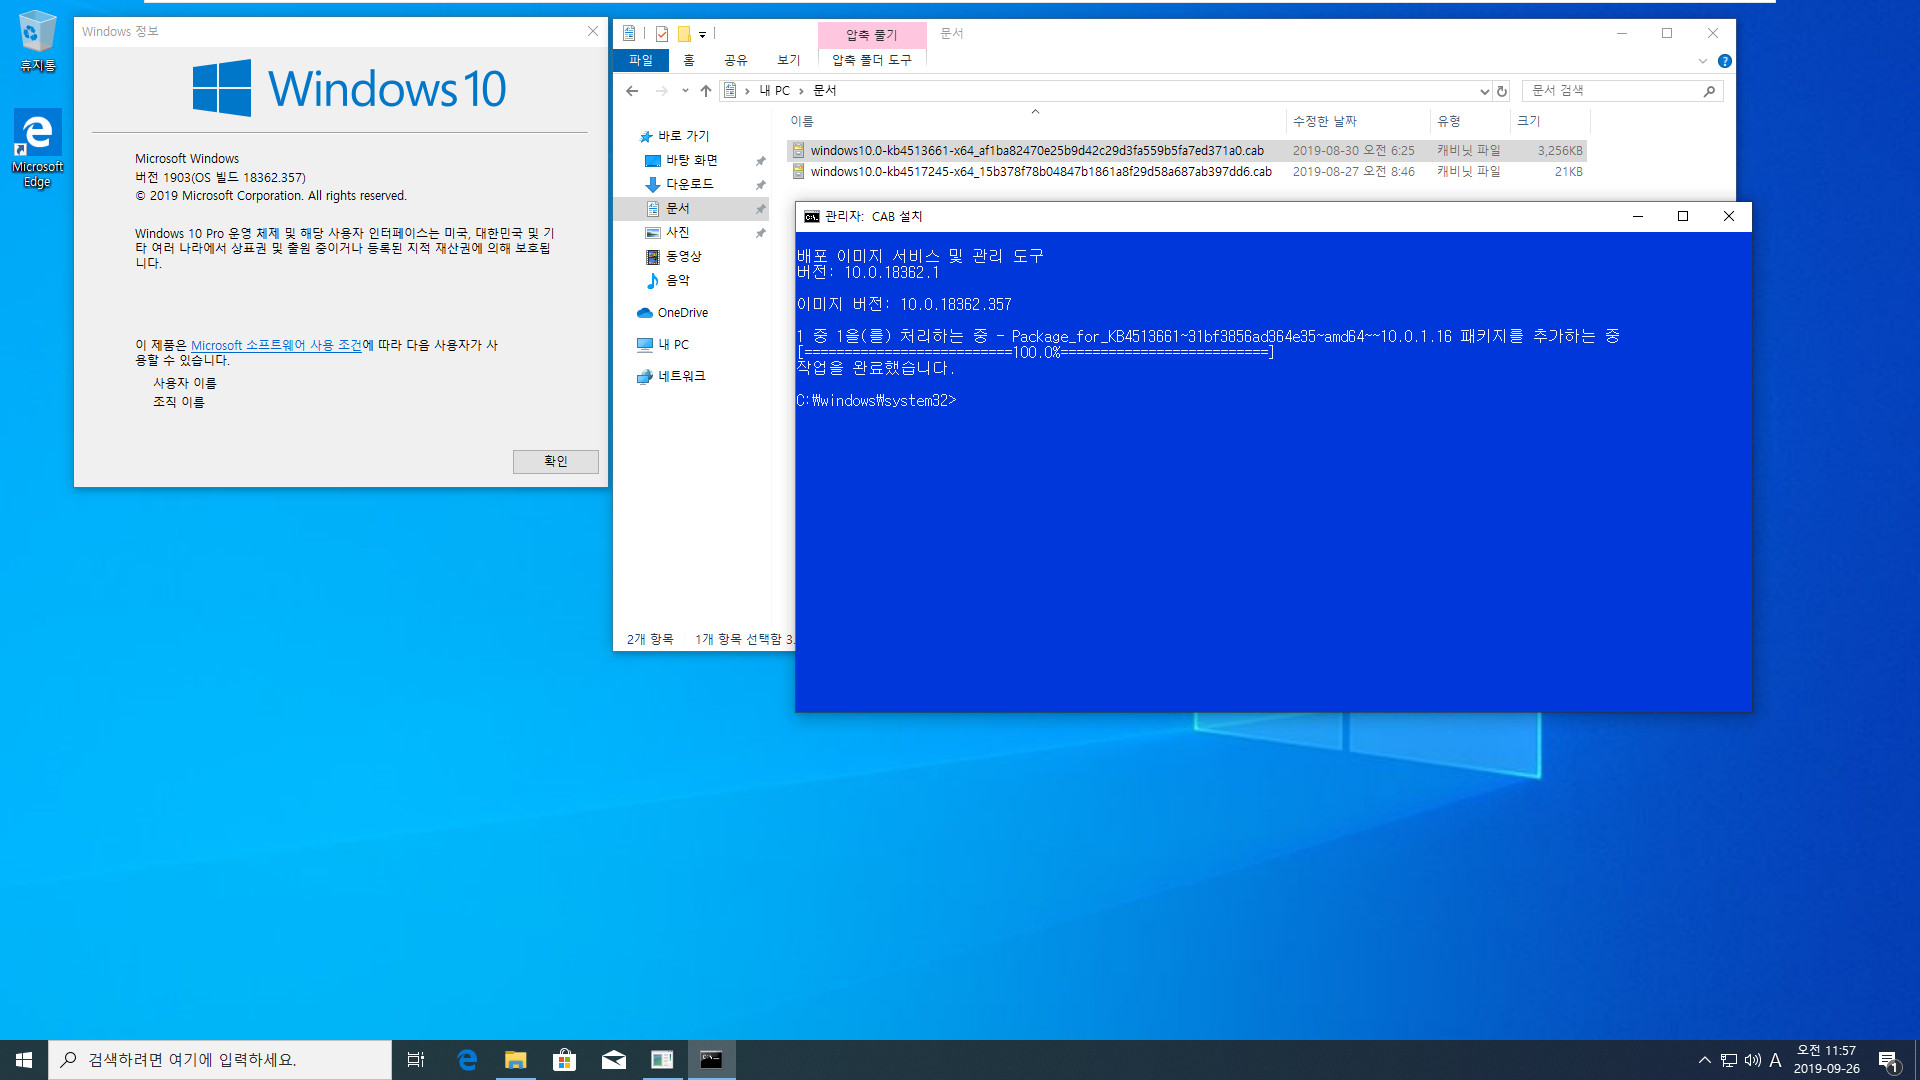Select 문서 in navigation pane

pos(691,208)
